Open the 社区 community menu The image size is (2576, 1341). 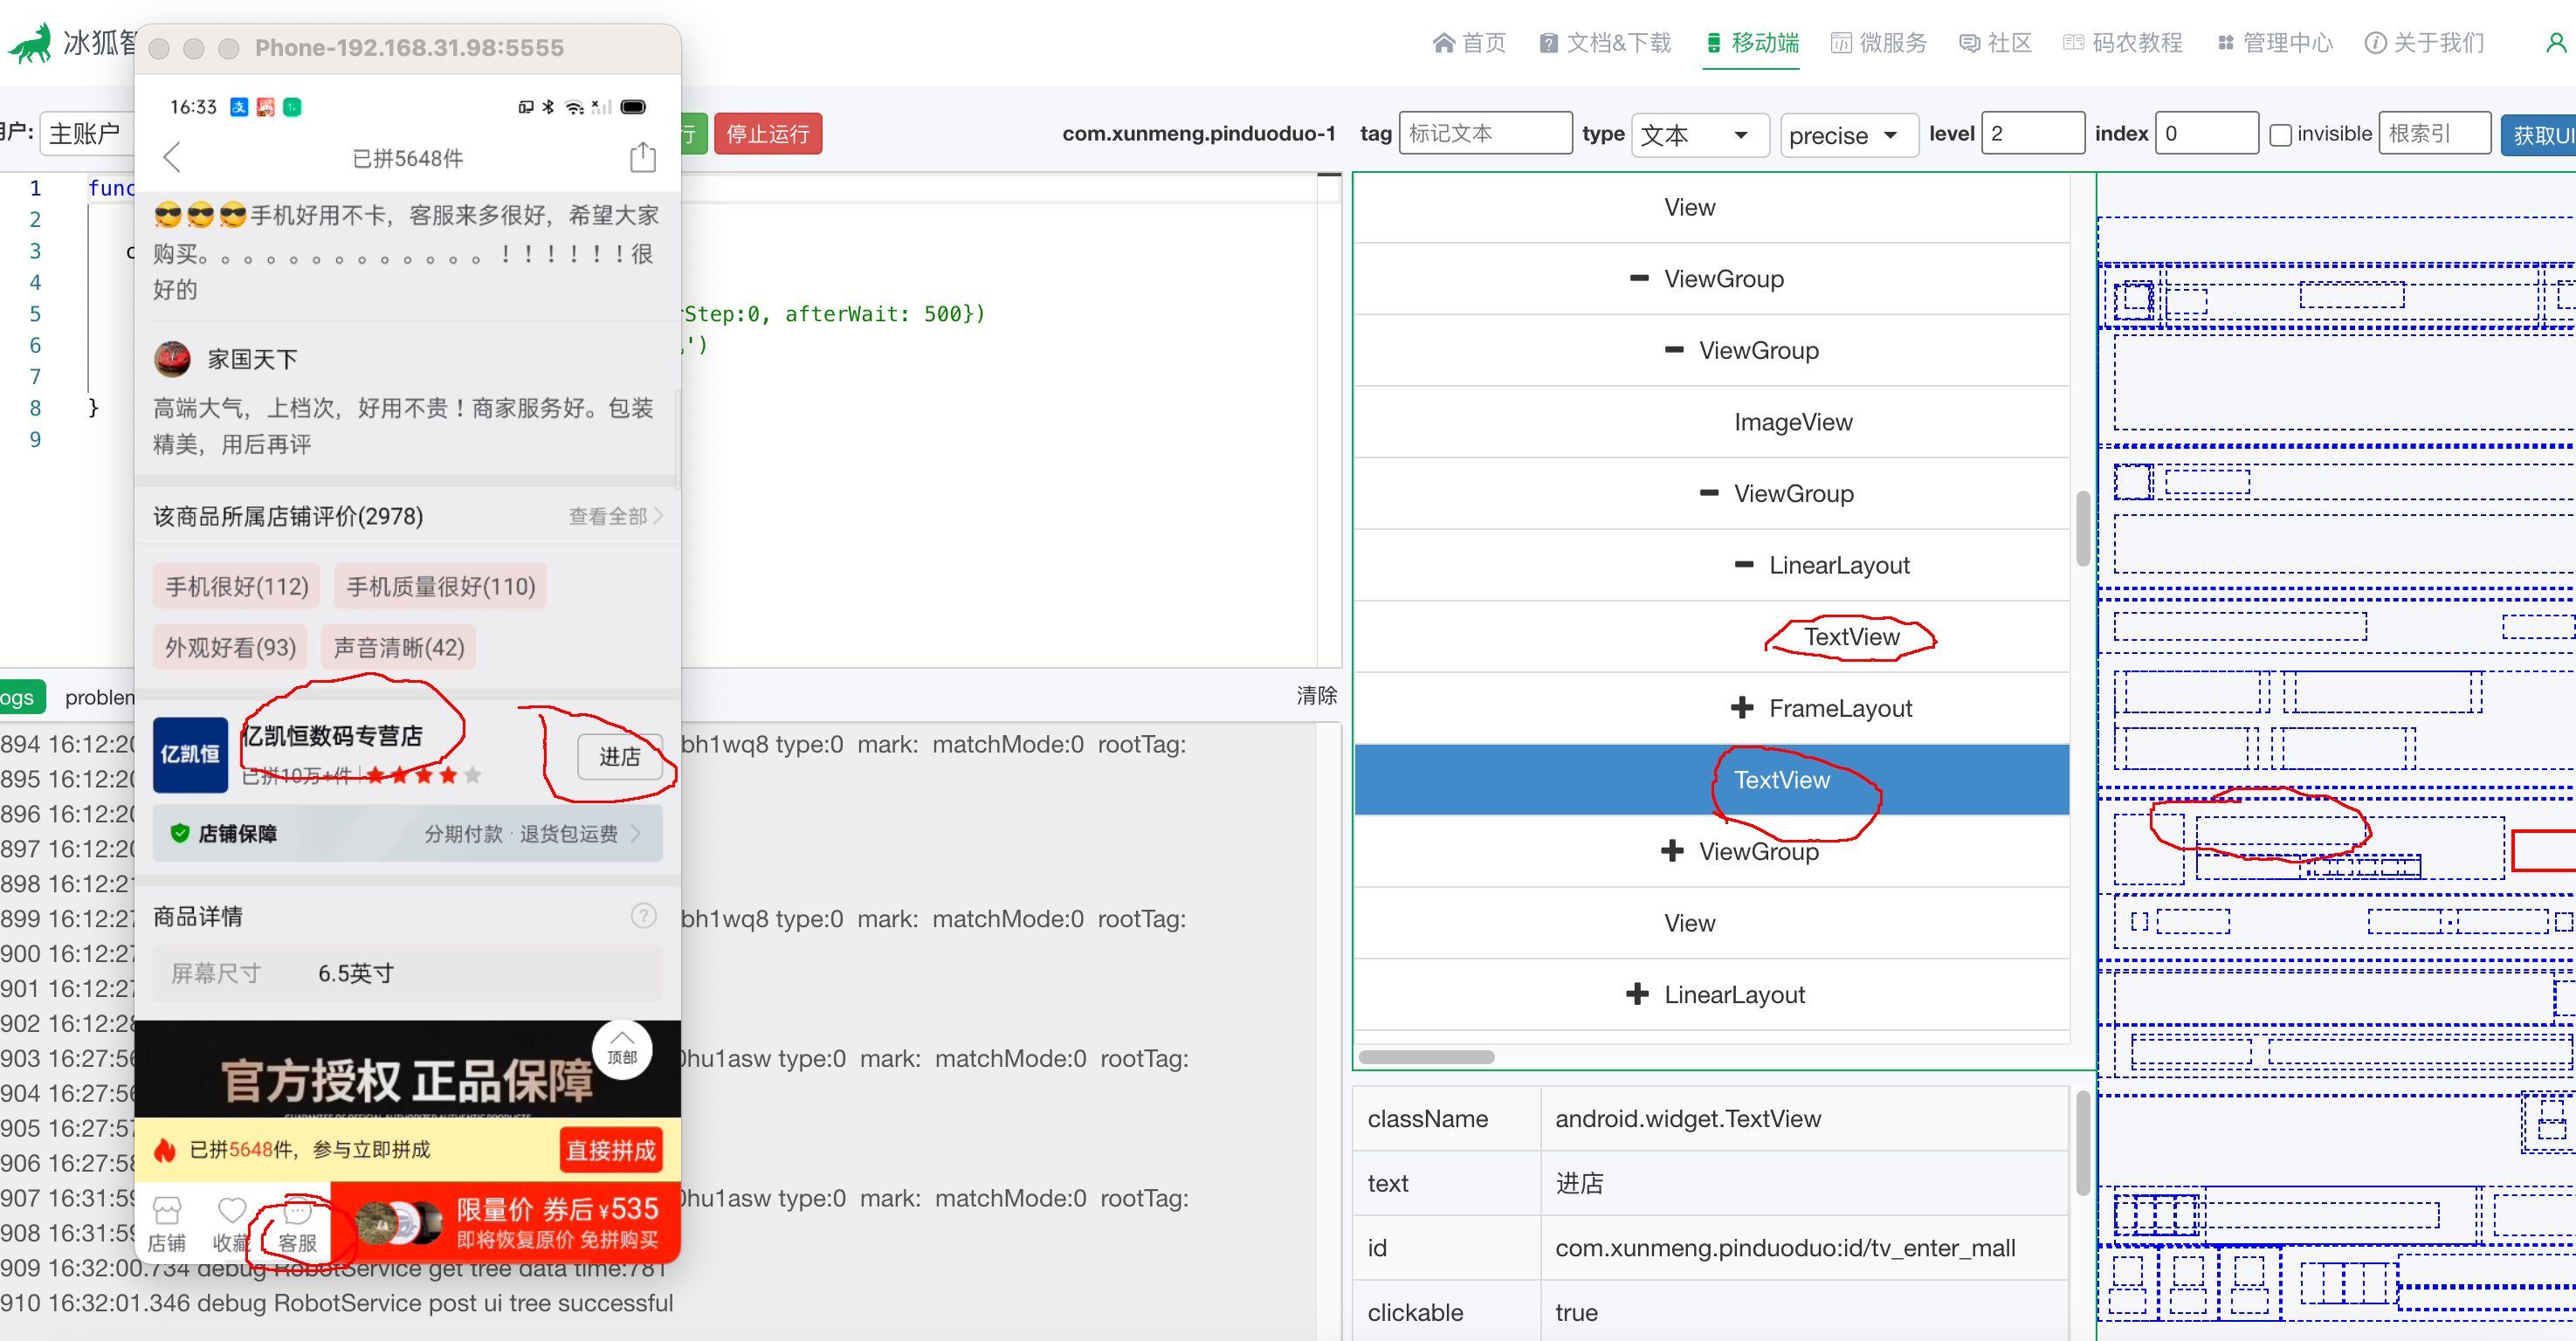point(1996,43)
